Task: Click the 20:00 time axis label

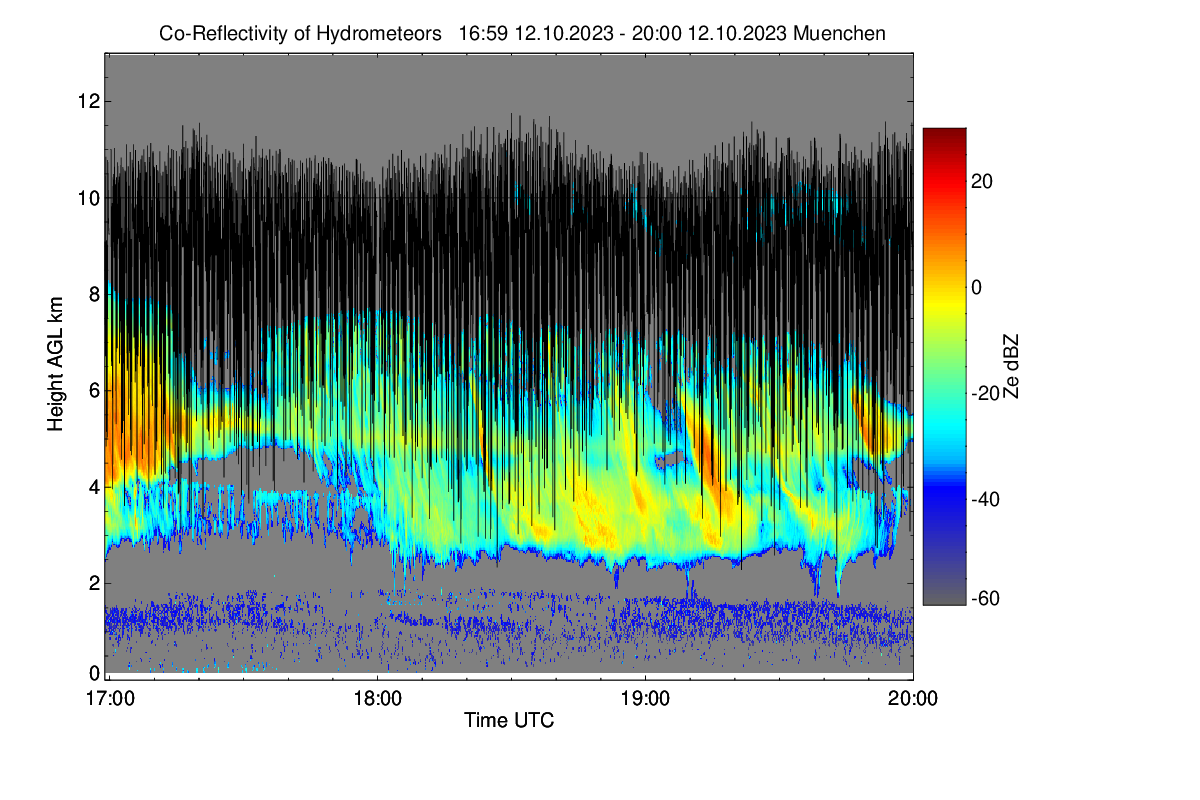Action: pos(913,699)
